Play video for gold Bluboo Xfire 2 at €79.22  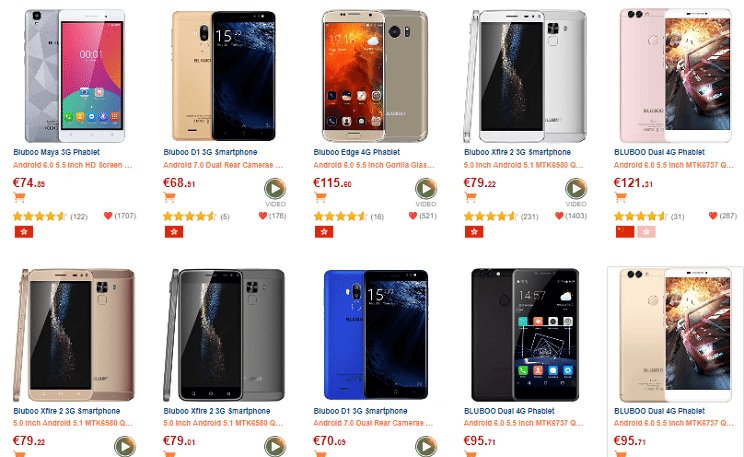125,447
